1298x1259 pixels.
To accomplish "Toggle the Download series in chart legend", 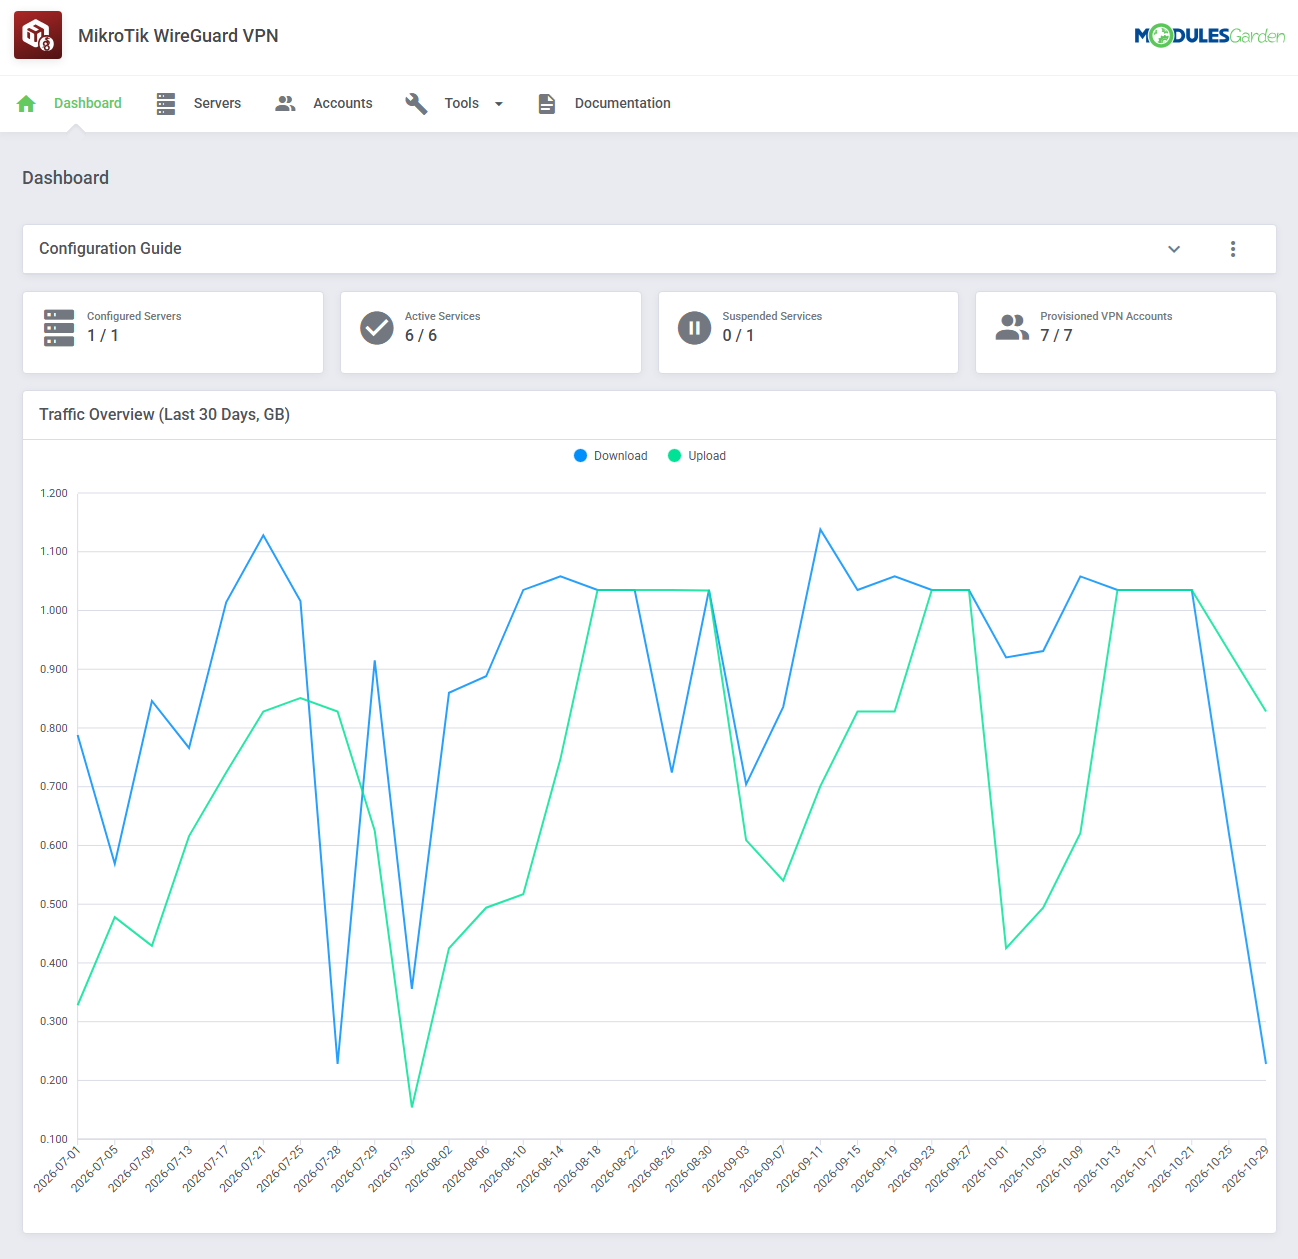I will tap(611, 456).
